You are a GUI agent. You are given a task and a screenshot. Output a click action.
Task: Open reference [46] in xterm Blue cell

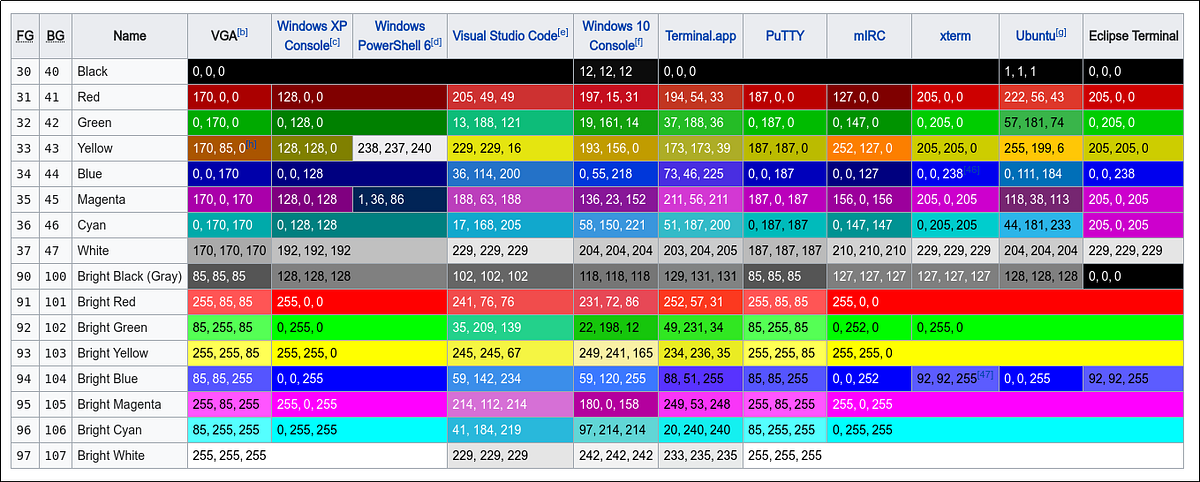coord(970,171)
